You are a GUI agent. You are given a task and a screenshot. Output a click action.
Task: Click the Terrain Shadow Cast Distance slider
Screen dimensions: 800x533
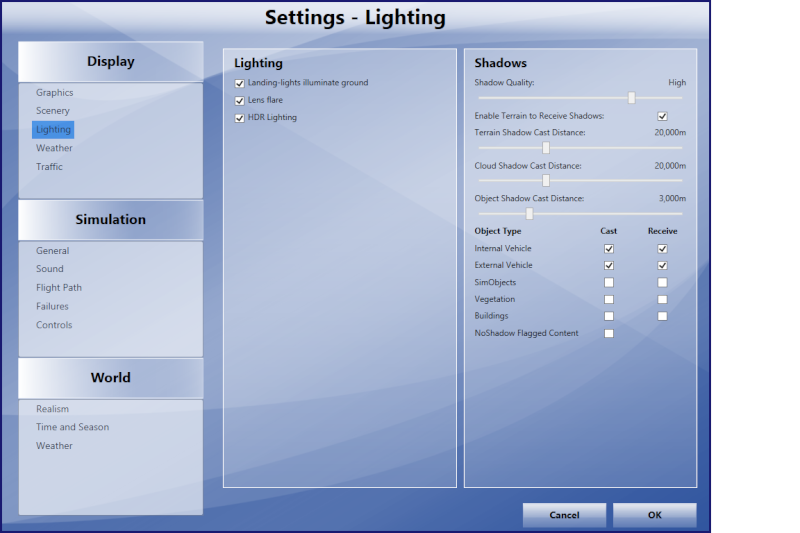pos(580,148)
